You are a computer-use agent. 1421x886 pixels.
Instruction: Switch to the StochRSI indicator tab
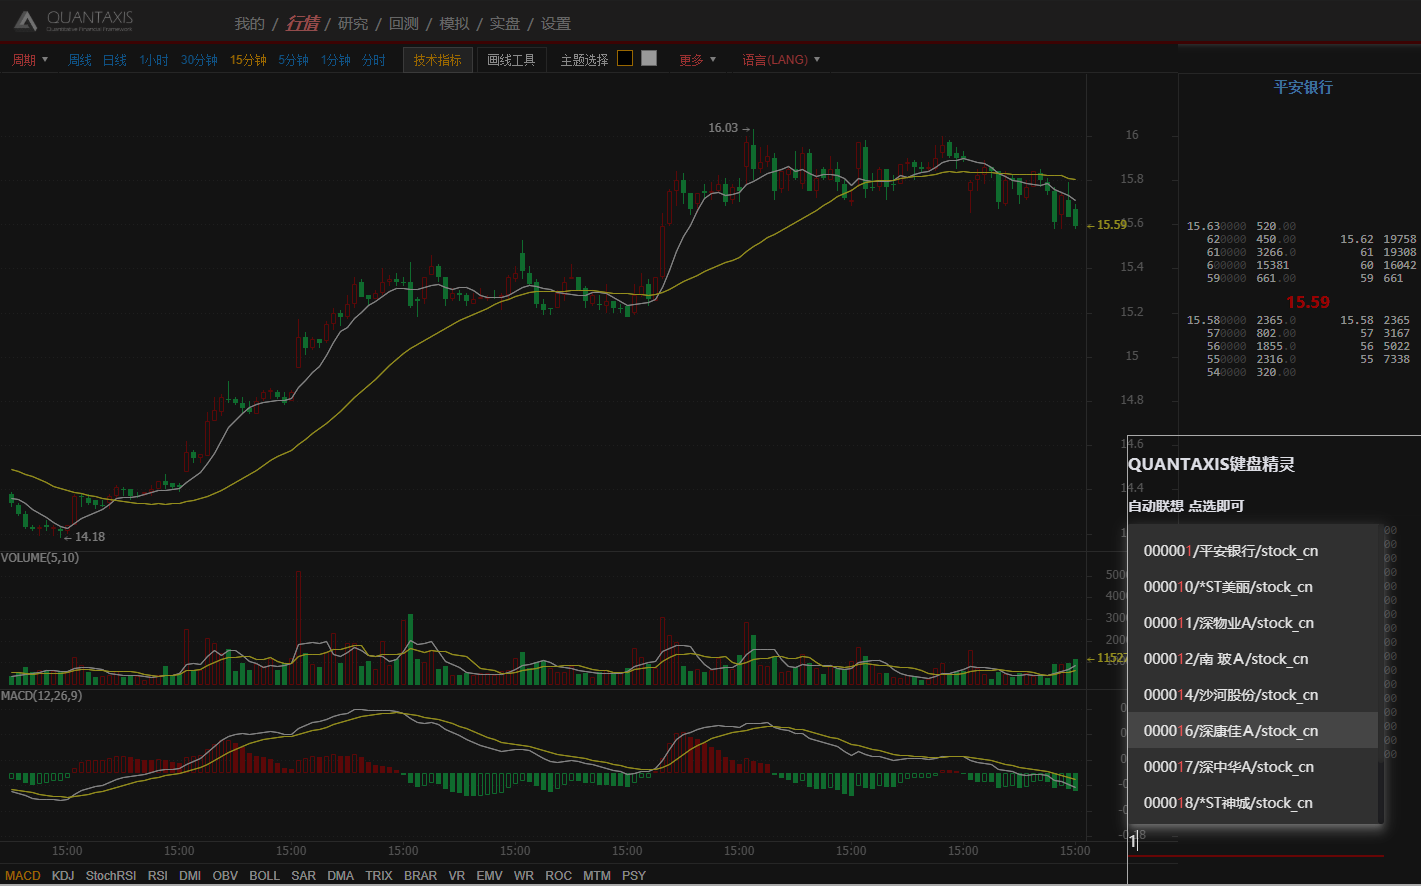111,876
